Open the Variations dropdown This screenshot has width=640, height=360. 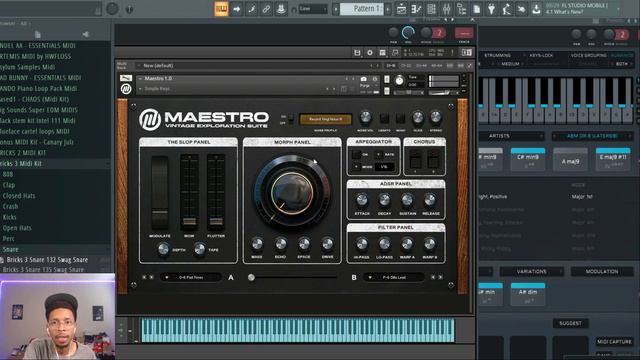tap(532, 271)
